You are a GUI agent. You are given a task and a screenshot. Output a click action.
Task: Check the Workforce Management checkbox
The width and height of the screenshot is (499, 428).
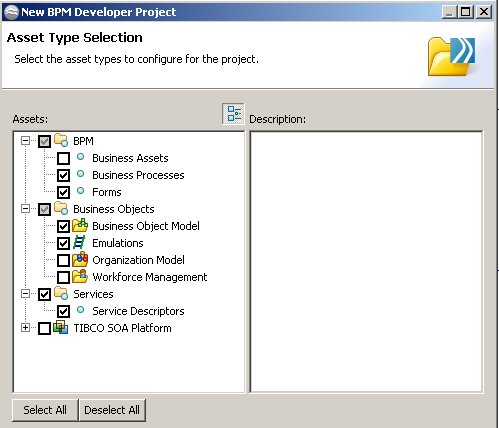63,277
